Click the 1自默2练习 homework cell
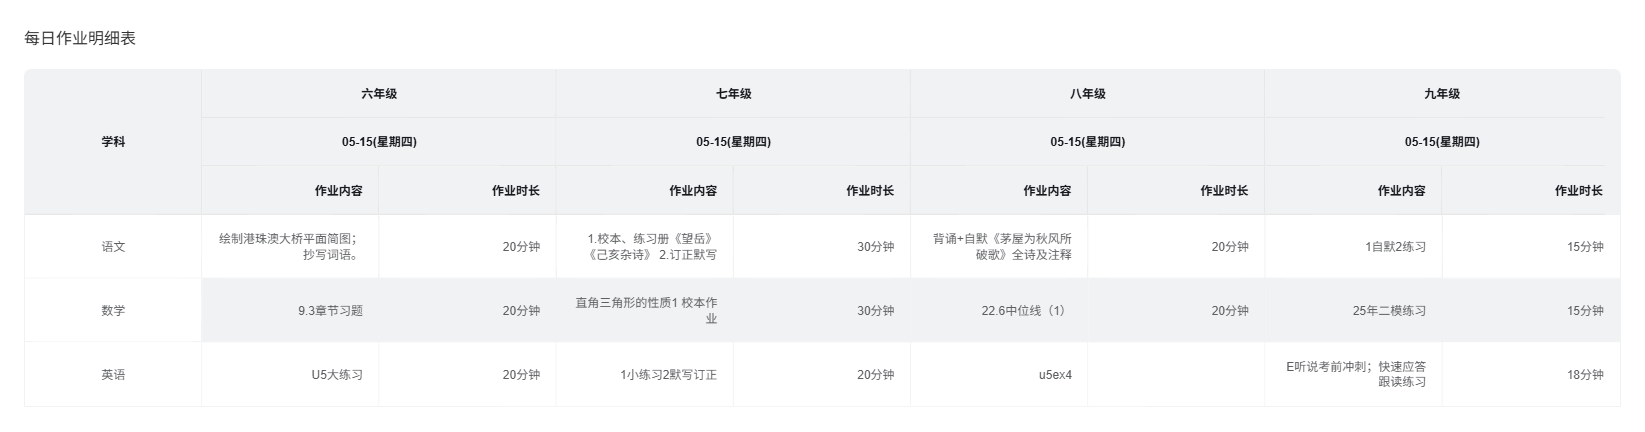This screenshot has width=1645, height=432. click(1353, 246)
